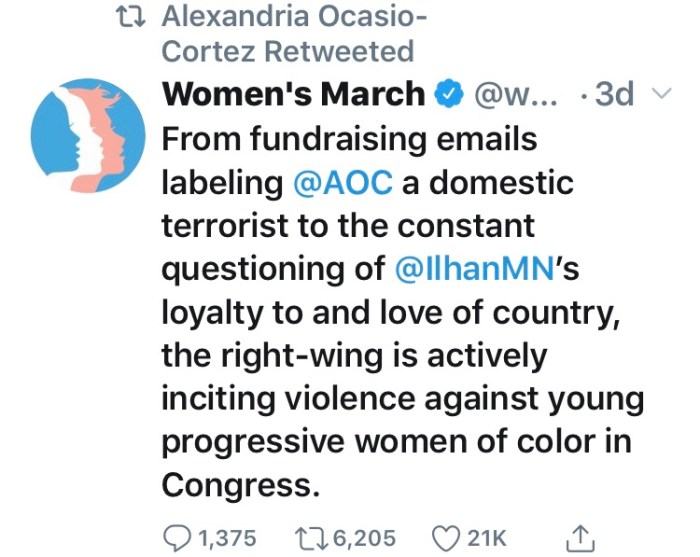Click the 21K like count
The width and height of the screenshot is (700, 557).
click(x=487, y=539)
